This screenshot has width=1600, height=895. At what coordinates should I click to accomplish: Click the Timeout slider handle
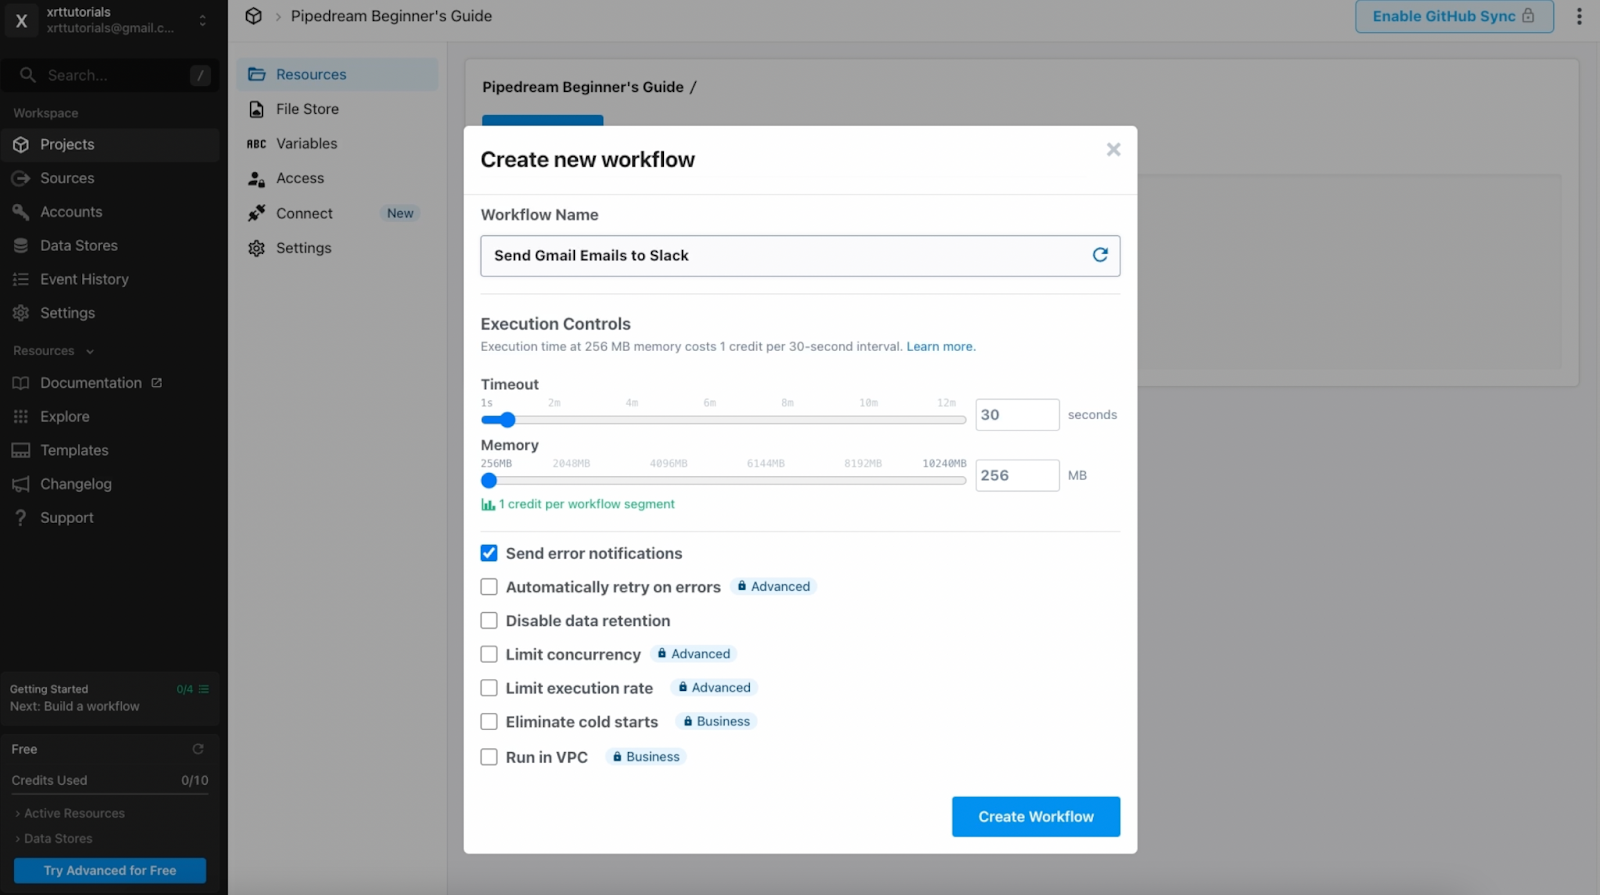click(507, 420)
